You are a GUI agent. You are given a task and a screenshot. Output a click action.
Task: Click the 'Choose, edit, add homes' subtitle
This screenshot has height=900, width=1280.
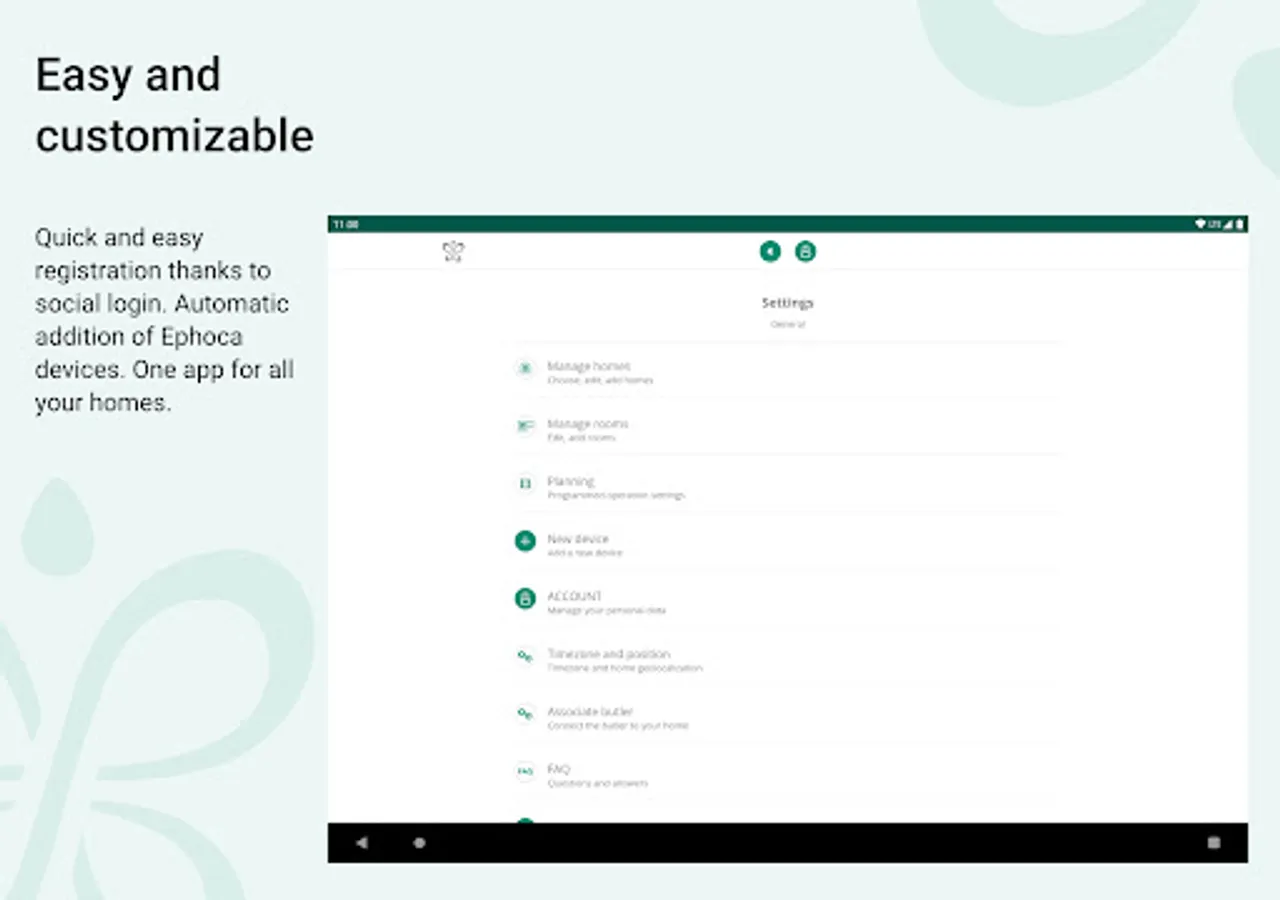(x=600, y=381)
